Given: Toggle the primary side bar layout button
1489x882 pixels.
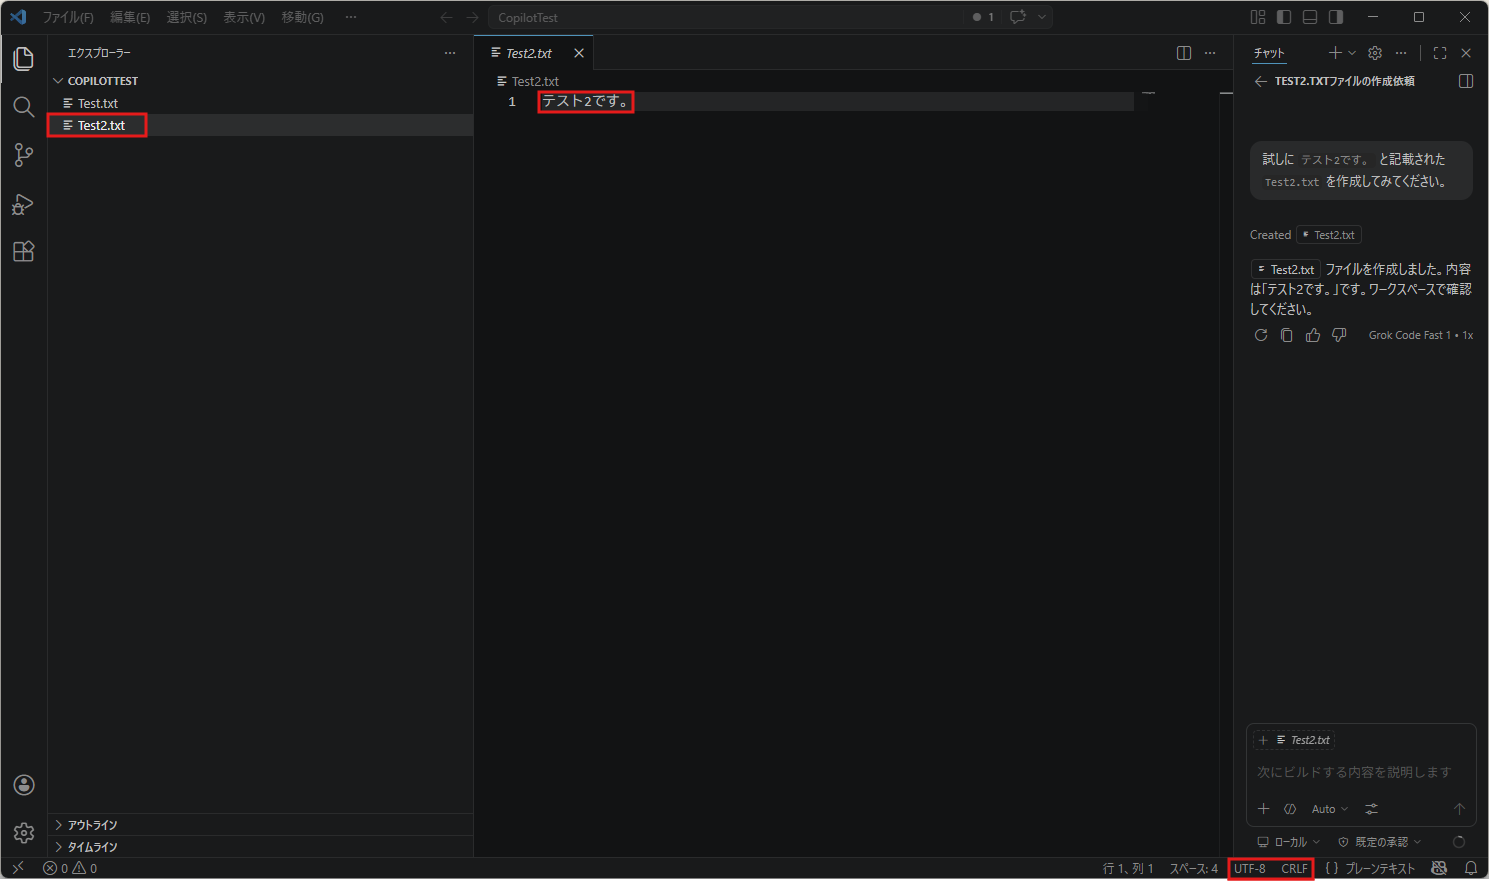Looking at the screenshot, I should (x=1284, y=17).
